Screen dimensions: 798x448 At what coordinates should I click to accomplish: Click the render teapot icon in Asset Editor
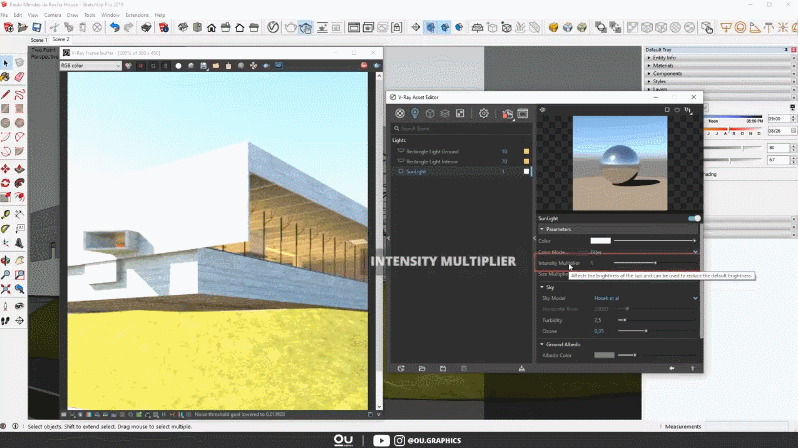coord(507,114)
